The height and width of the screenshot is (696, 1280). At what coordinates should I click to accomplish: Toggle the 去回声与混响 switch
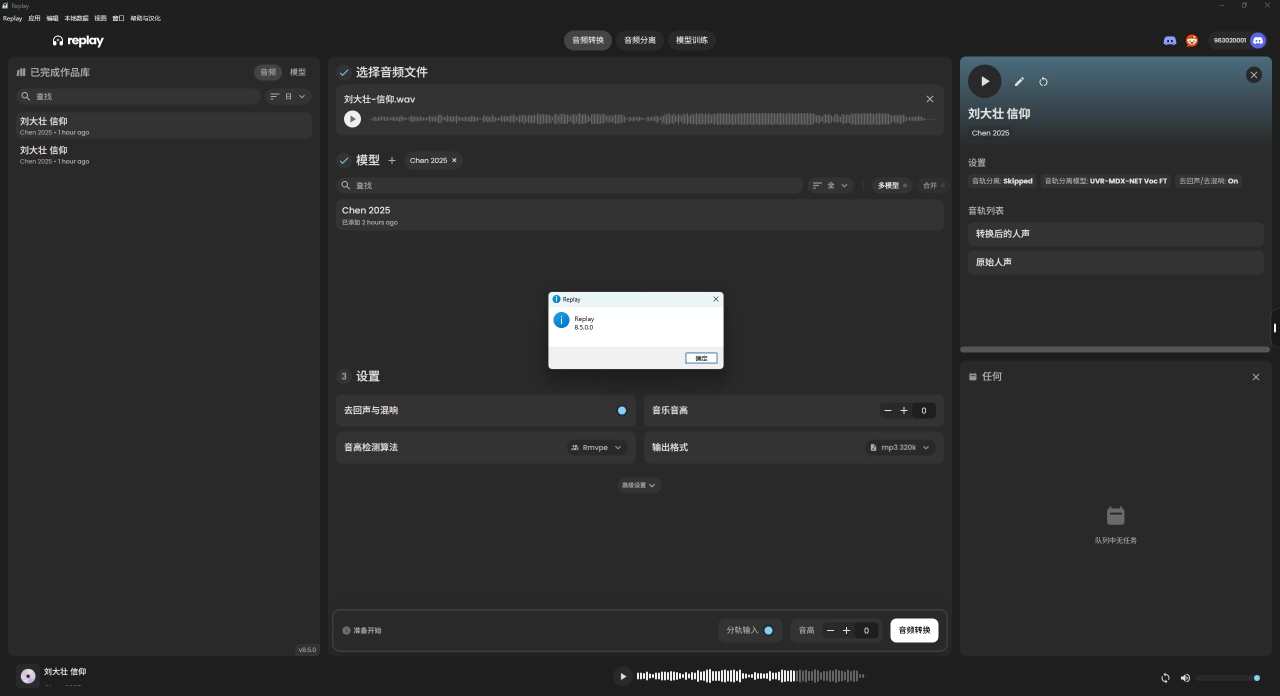tap(621, 410)
